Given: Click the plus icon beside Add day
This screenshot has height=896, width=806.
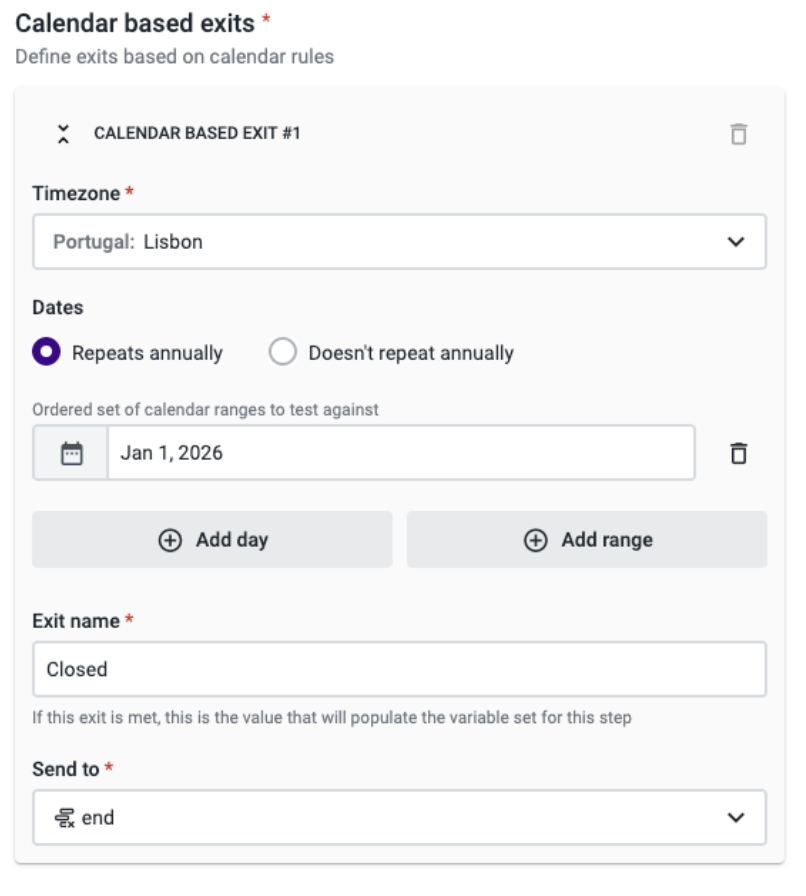Looking at the screenshot, I should (x=170, y=540).
